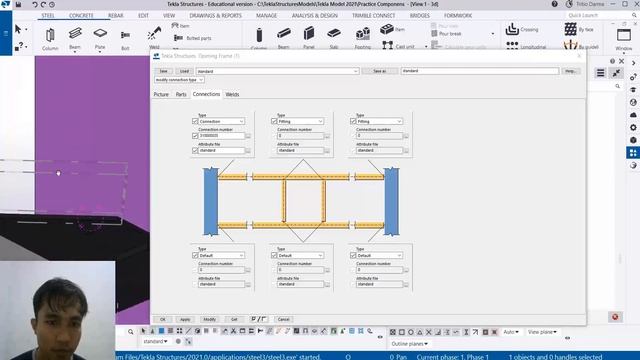
Task: Toggle the first Attribute file checkbox top-left group
Action: pos(195,151)
